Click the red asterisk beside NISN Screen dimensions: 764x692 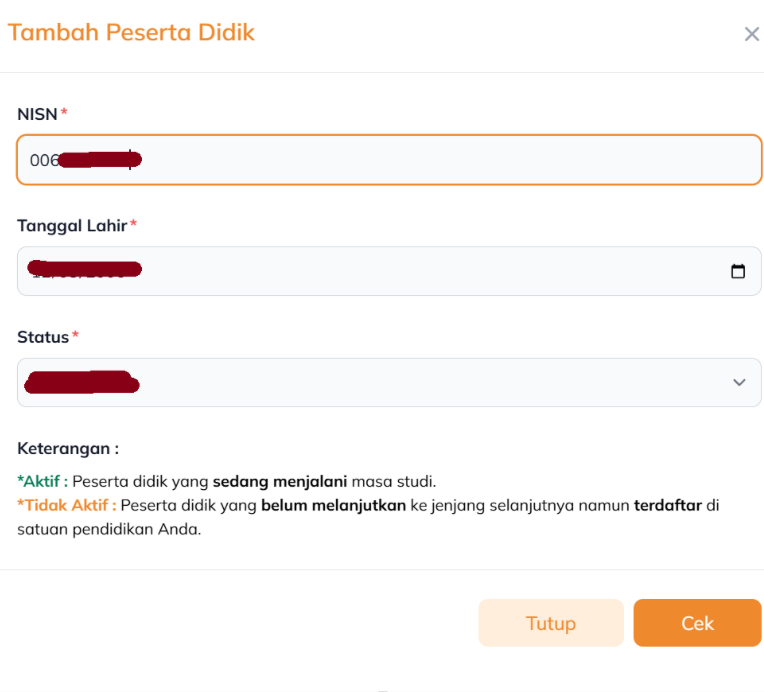64,113
